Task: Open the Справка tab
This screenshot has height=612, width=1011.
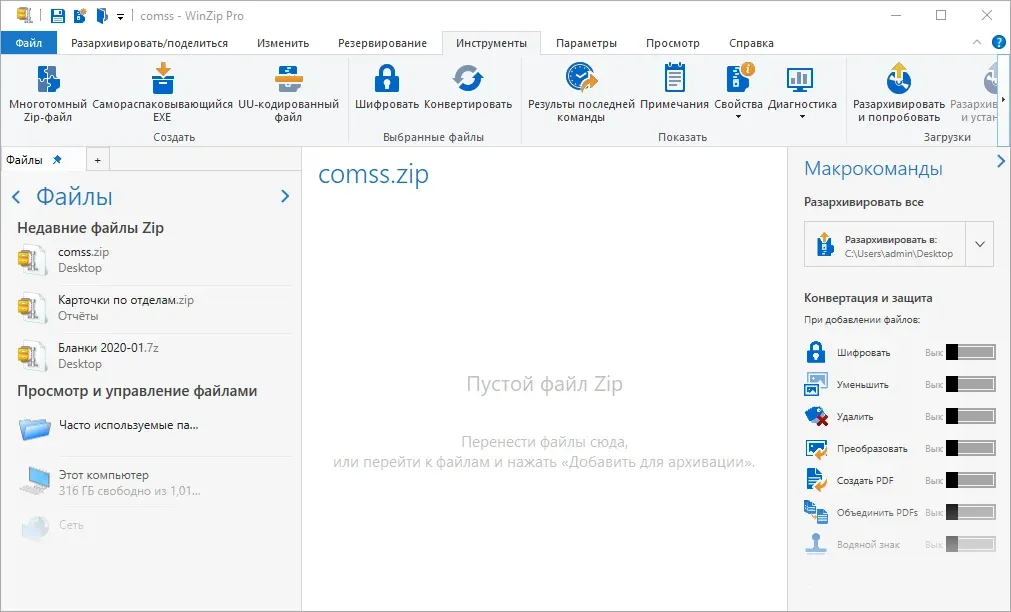Action: click(751, 43)
